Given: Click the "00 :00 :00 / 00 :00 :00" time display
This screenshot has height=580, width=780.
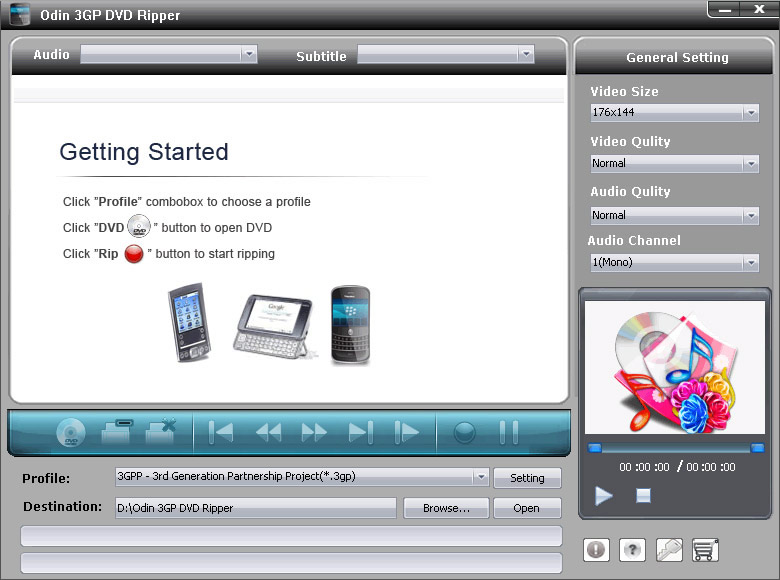Looking at the screenshot, I should click(677, 467).
